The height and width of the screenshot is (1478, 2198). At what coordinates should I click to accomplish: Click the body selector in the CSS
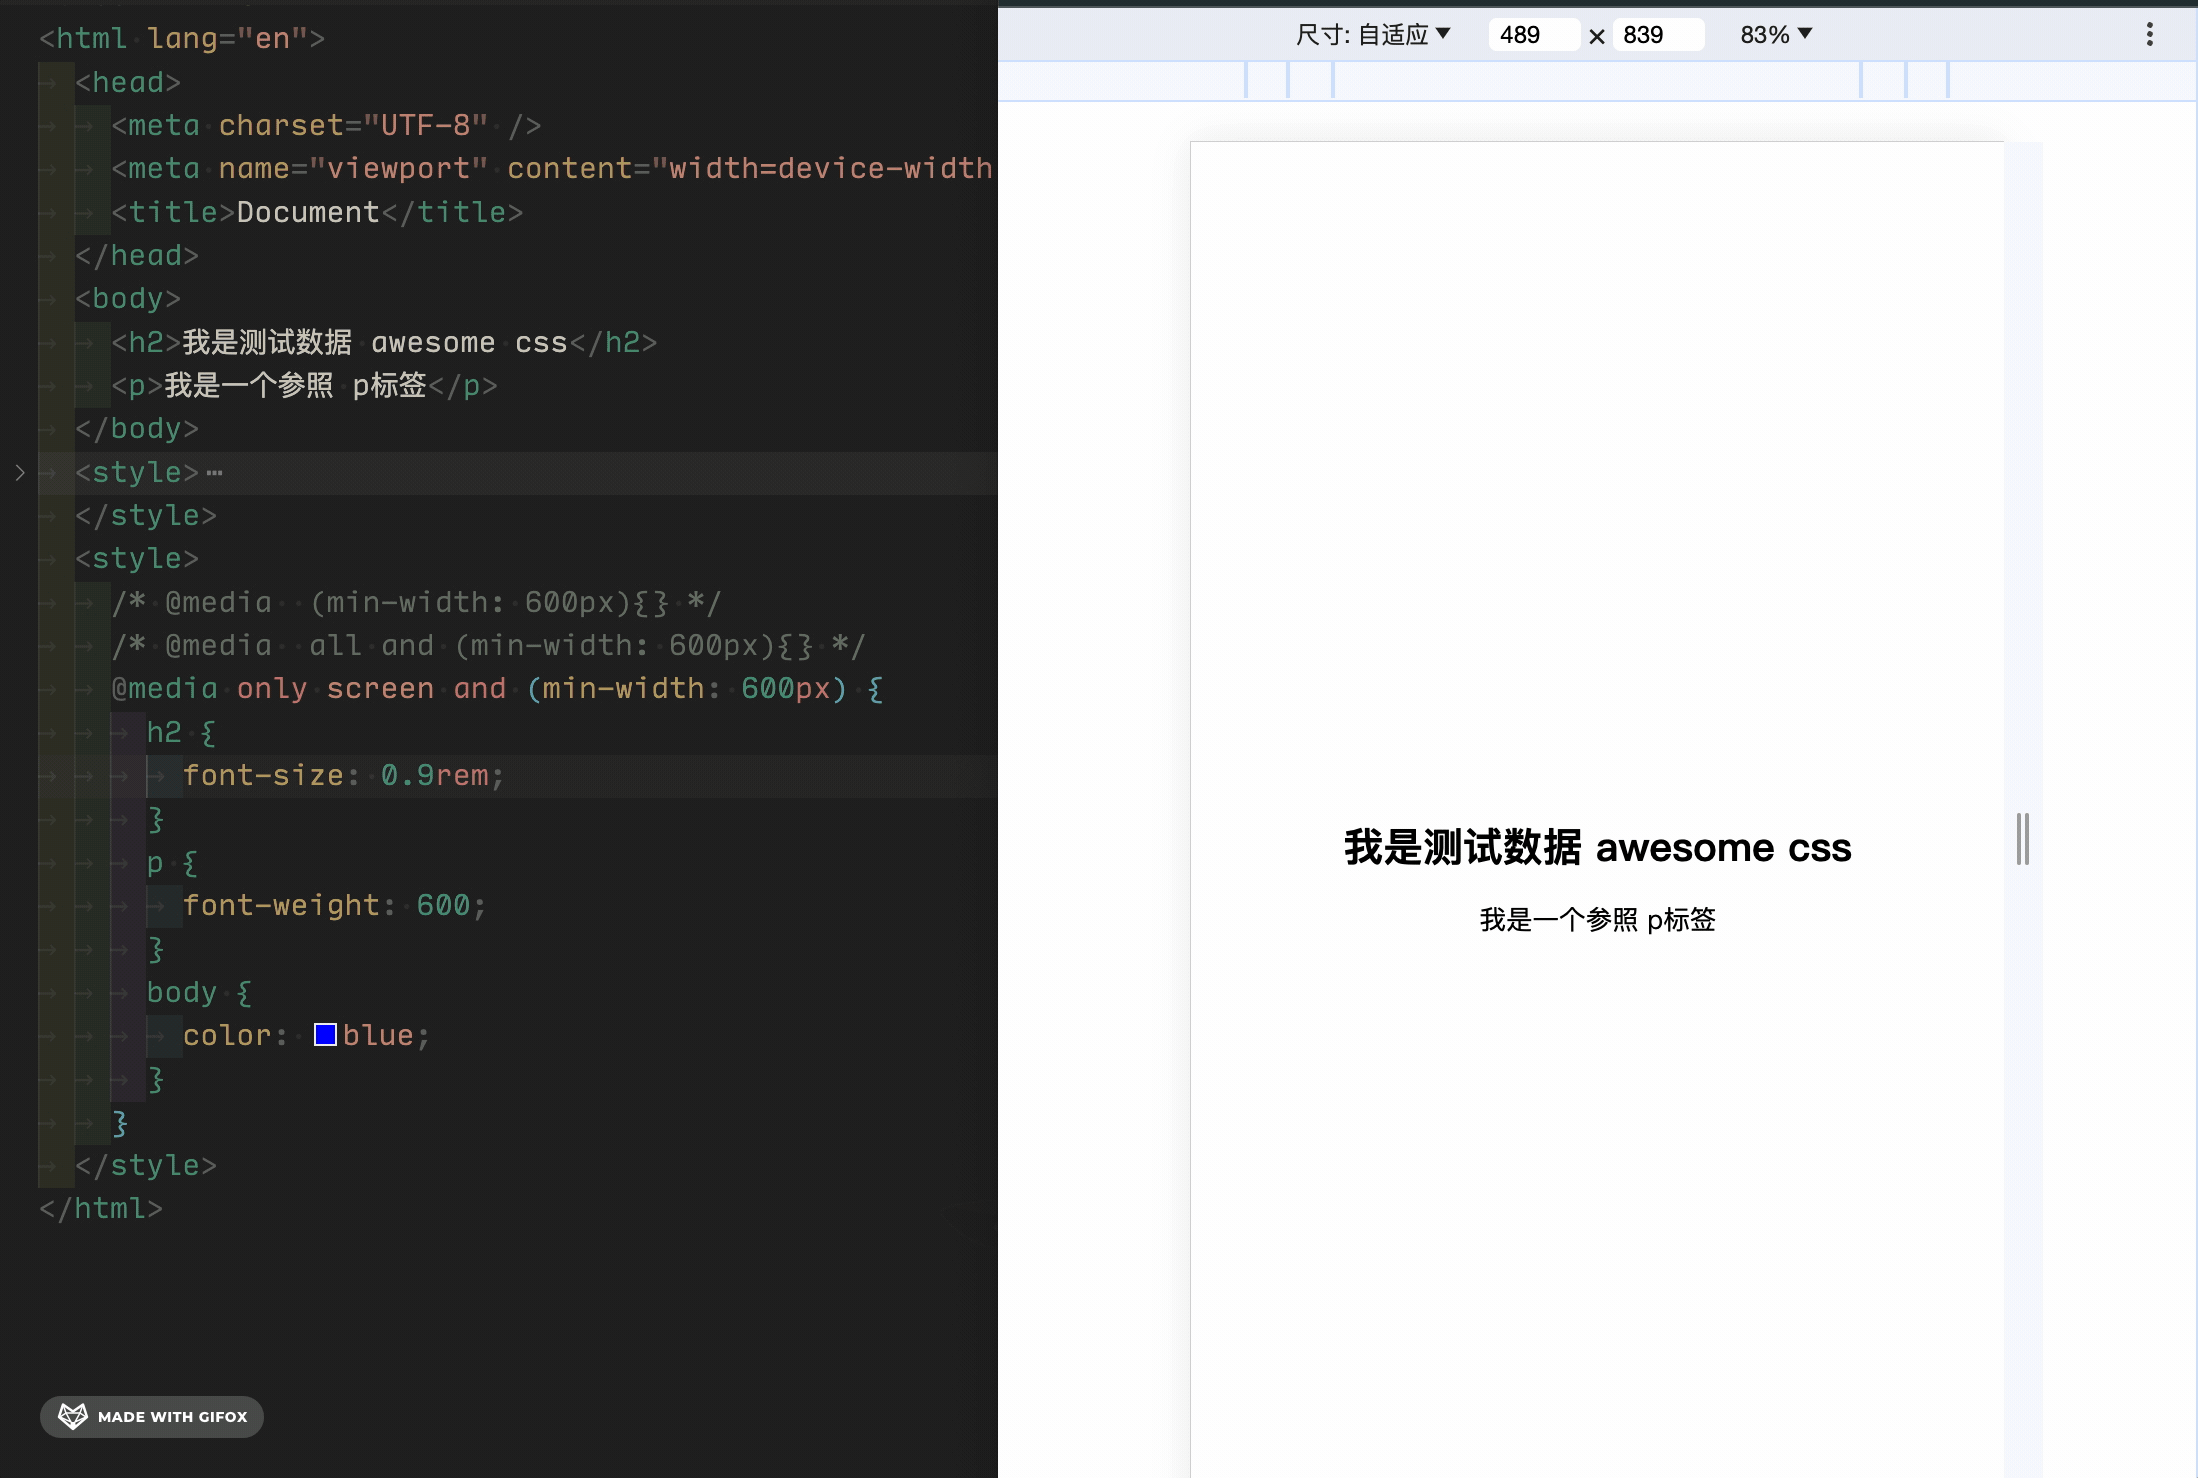click(x=182, y=992)
